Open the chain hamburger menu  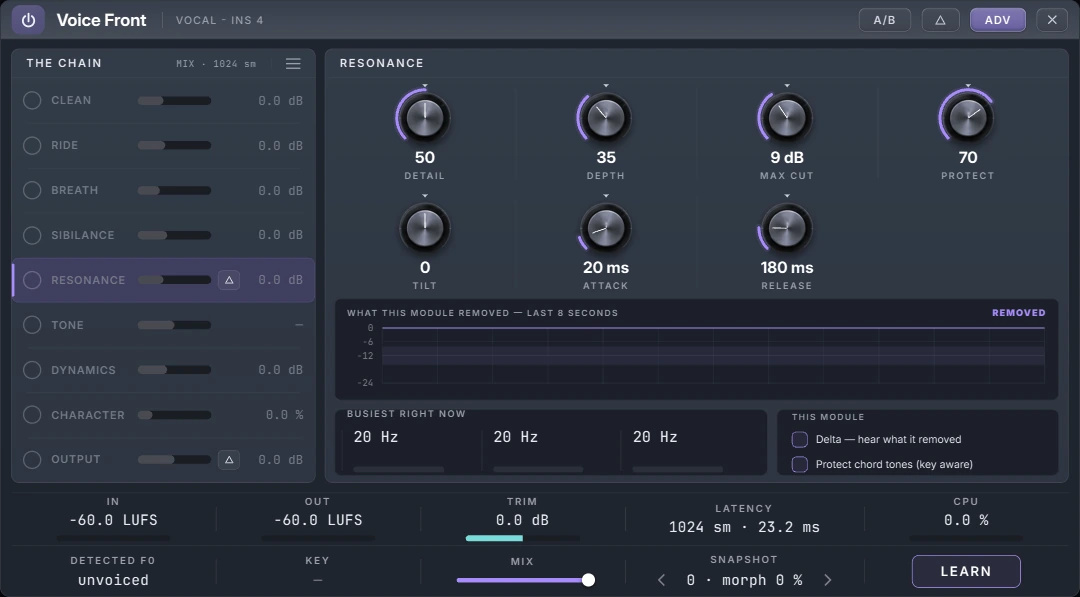[293, 63]
